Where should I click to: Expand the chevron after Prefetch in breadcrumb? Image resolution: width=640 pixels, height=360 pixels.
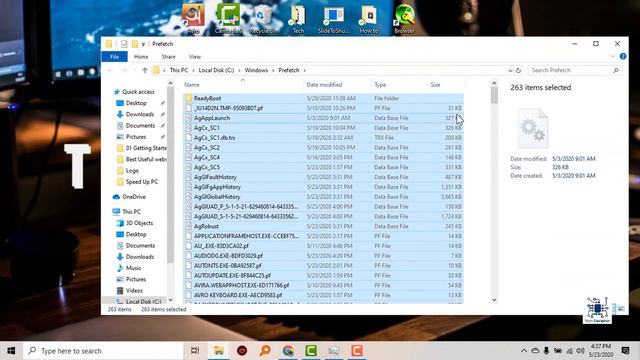pos(304,70)
